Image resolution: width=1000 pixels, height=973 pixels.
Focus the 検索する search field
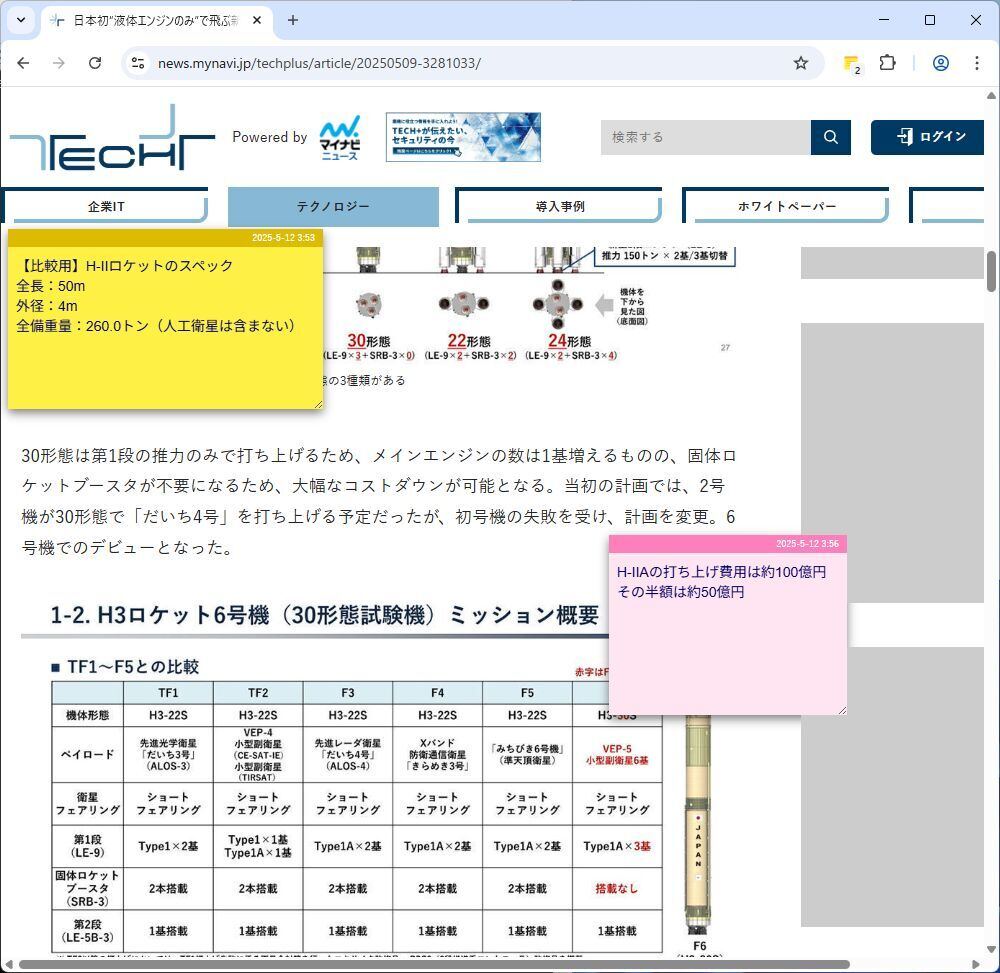coord(705,137)
